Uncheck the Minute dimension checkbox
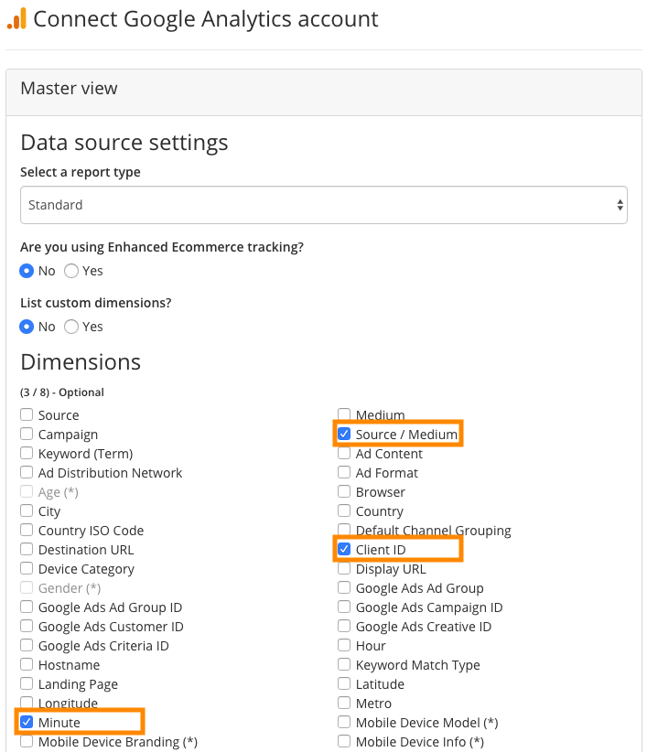This screenshot has width=647, height=752. click(x=26, y=721)
